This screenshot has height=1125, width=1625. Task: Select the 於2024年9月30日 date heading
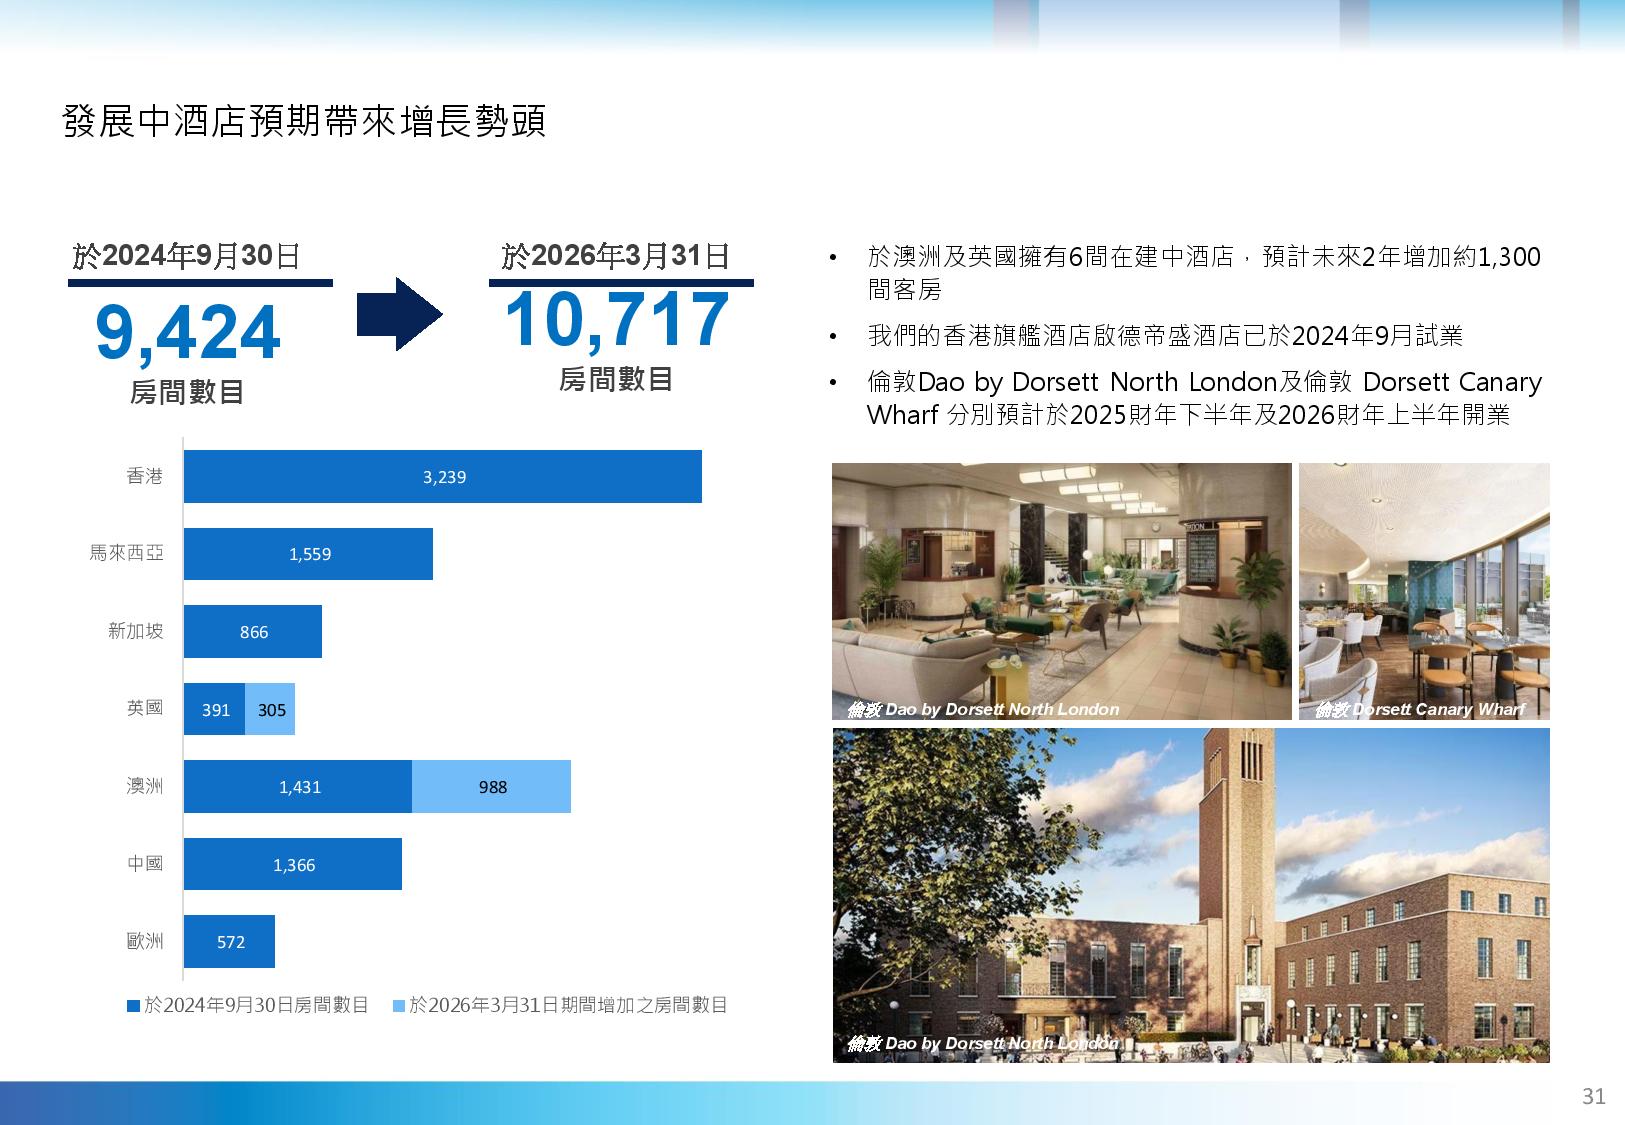187,256
